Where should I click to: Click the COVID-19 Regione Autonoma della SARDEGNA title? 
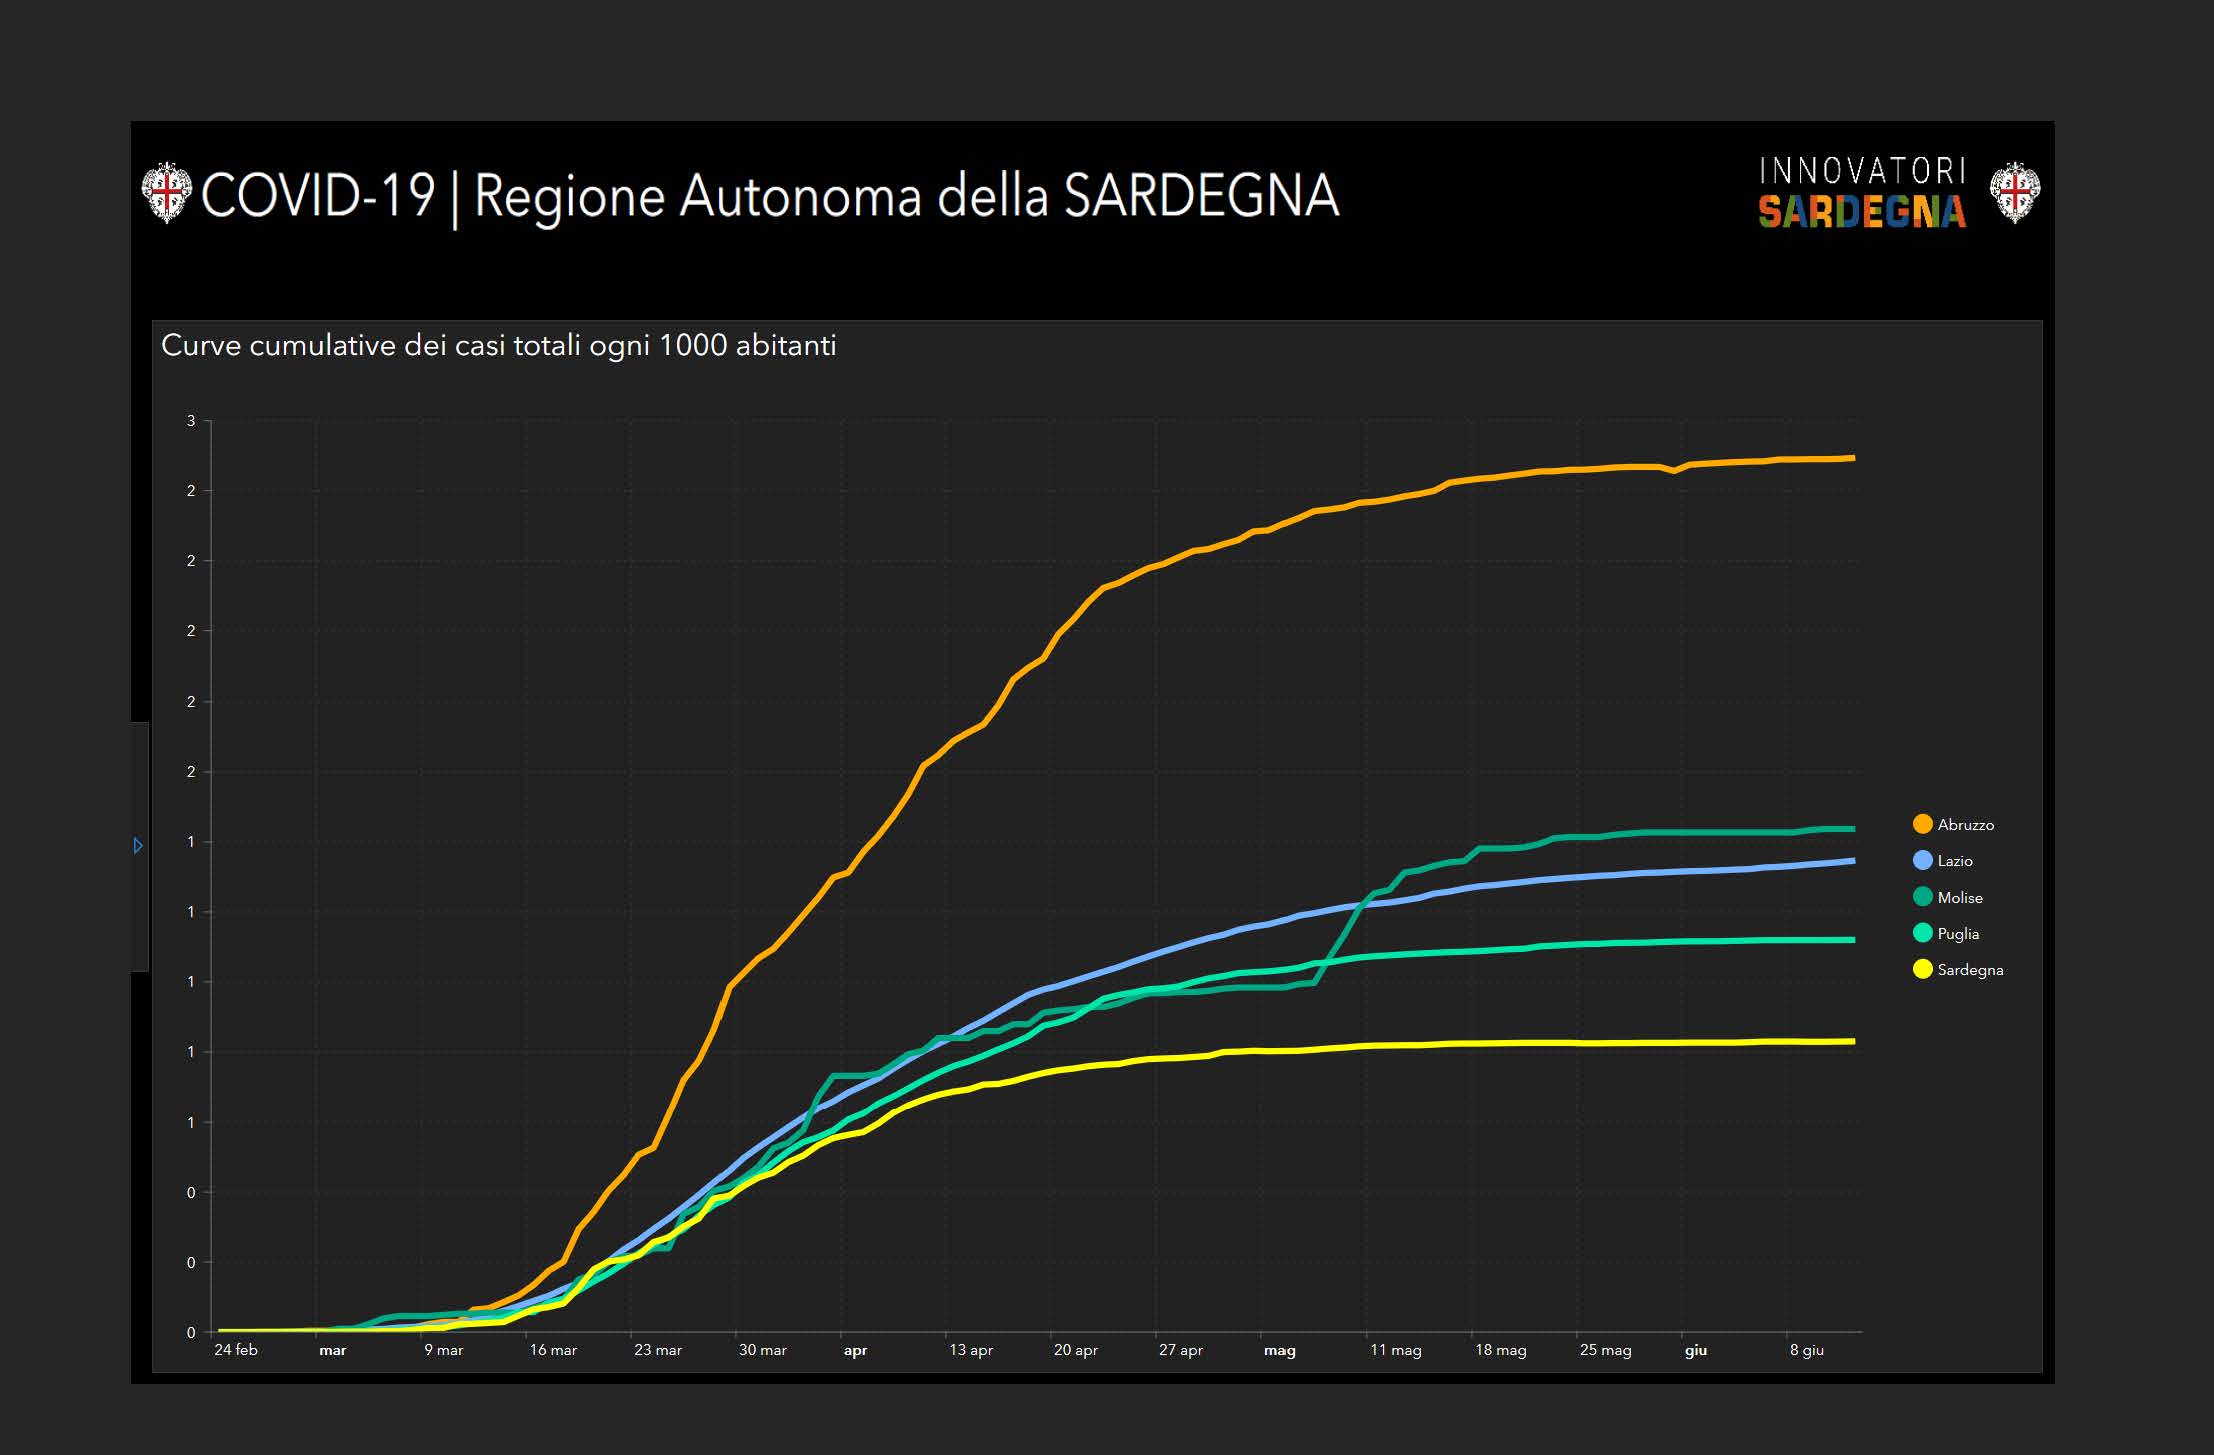pos(770,195)
